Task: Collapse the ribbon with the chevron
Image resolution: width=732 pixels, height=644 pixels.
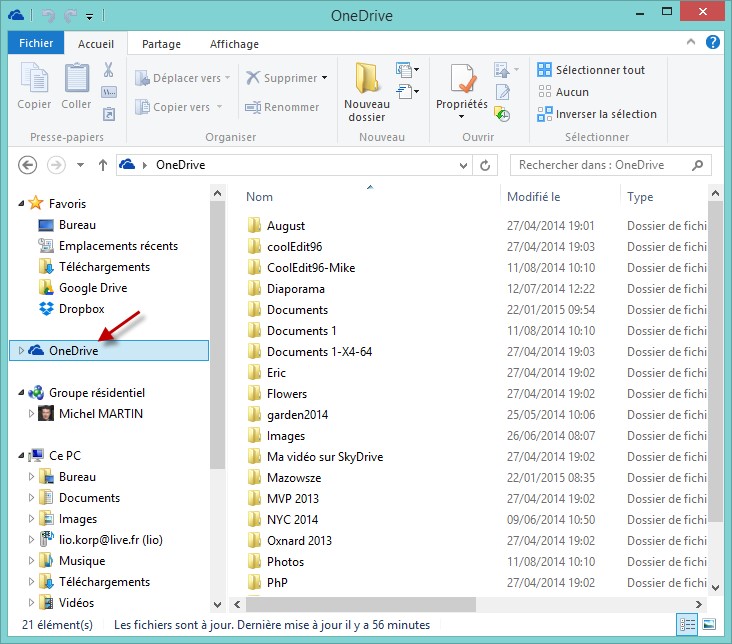Action: 692,43
